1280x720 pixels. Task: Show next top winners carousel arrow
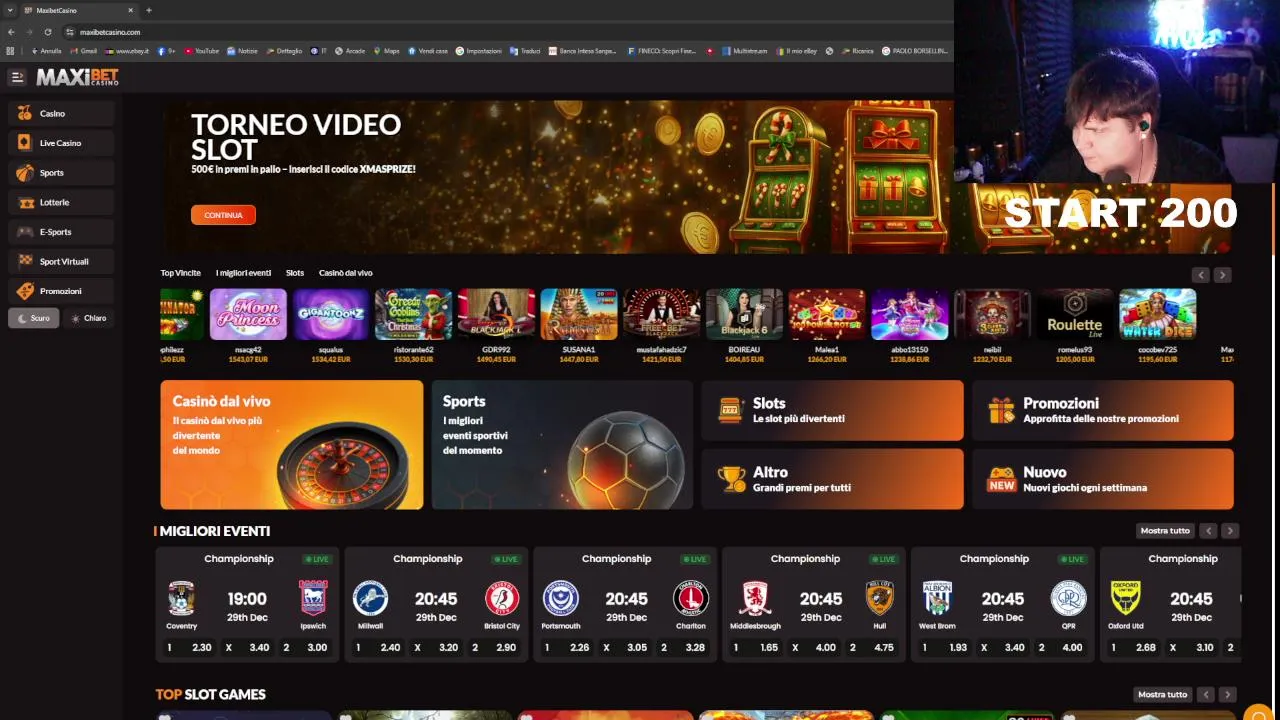point(1222,275)
